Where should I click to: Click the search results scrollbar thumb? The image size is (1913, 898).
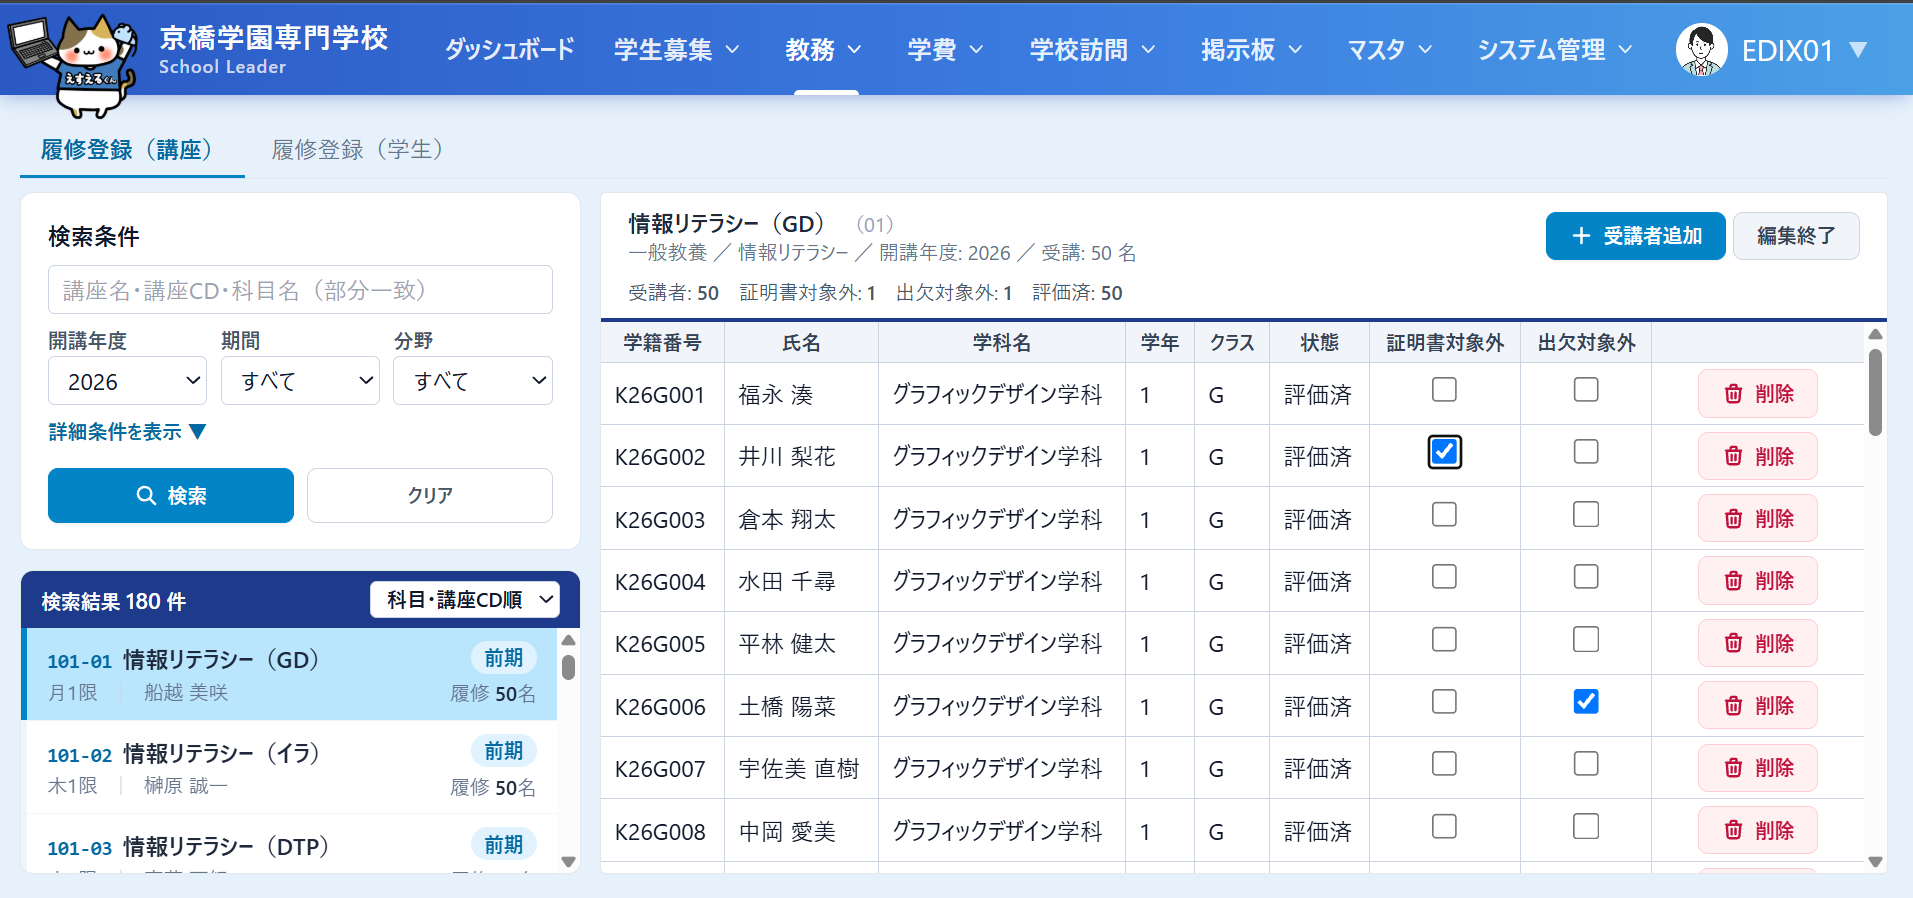(x=568, y=667)
